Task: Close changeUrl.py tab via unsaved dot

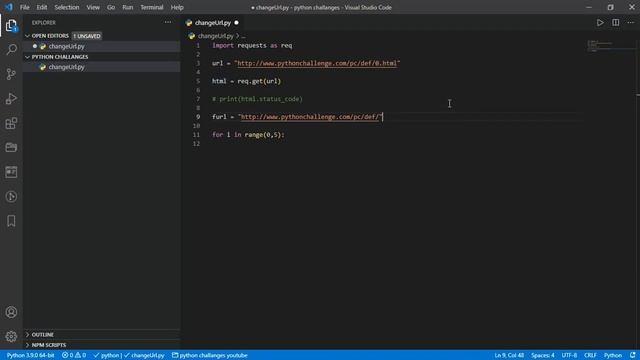Action: coord(236,23)
